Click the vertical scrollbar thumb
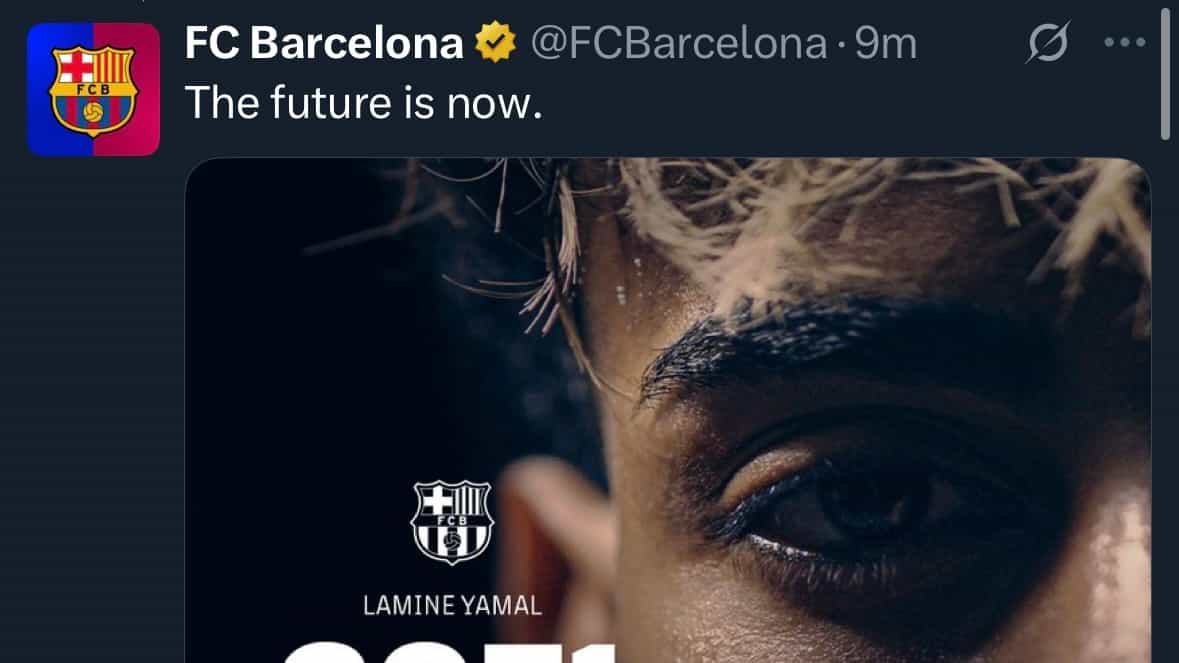Viewport: 1179px width, 663px height. (x=1165, y=70)
